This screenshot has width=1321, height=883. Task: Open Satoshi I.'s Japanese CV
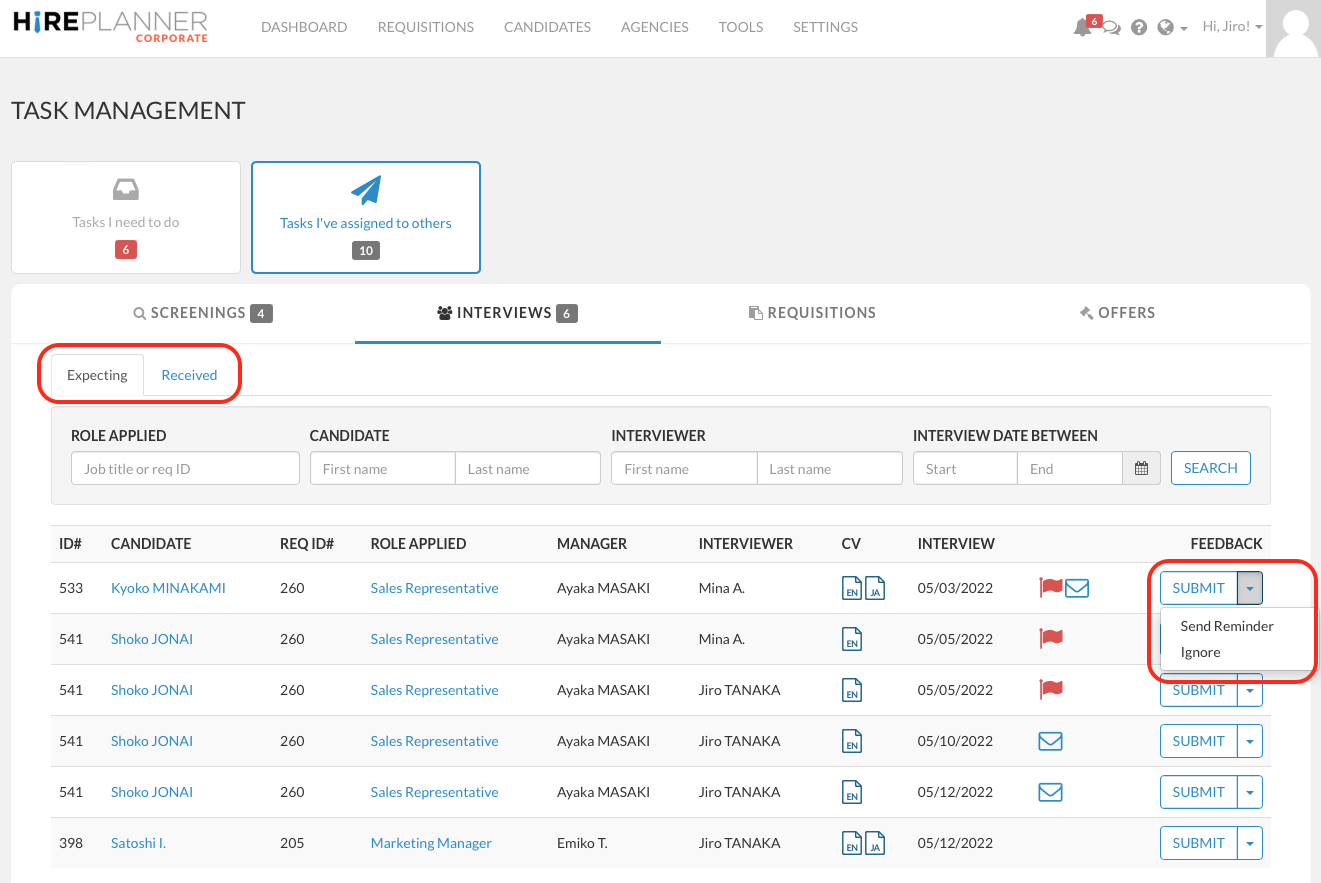pyautogui.click(x=874, y=845)
